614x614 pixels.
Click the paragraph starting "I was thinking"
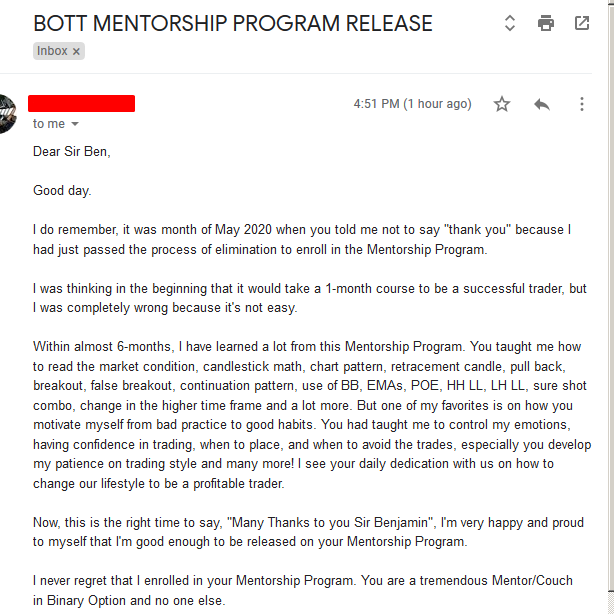309,297
